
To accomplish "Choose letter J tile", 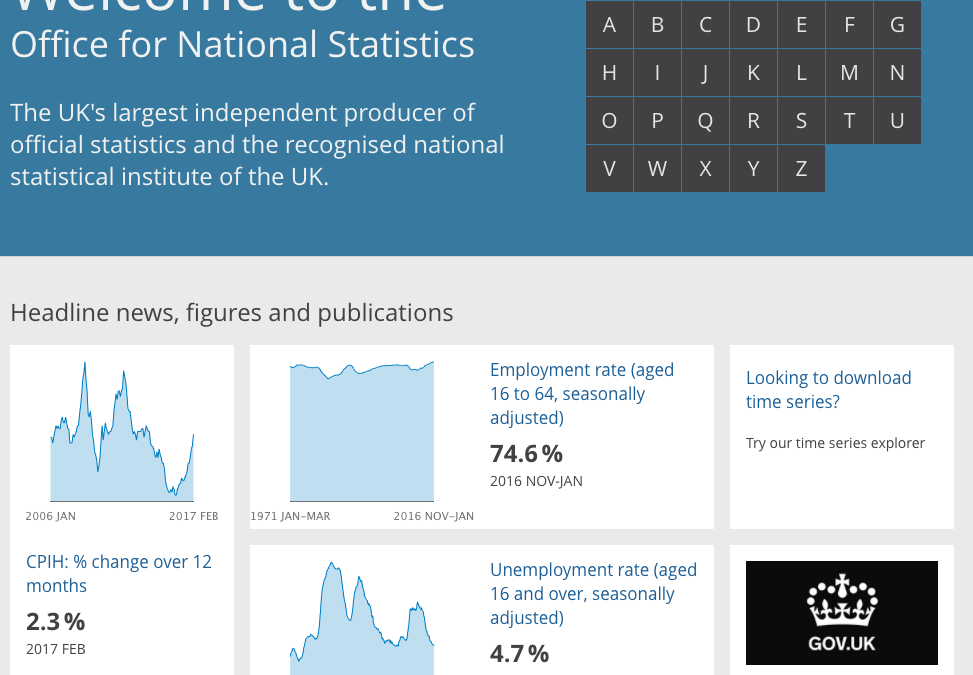I will pyautogui.click(x=706, y=73).
